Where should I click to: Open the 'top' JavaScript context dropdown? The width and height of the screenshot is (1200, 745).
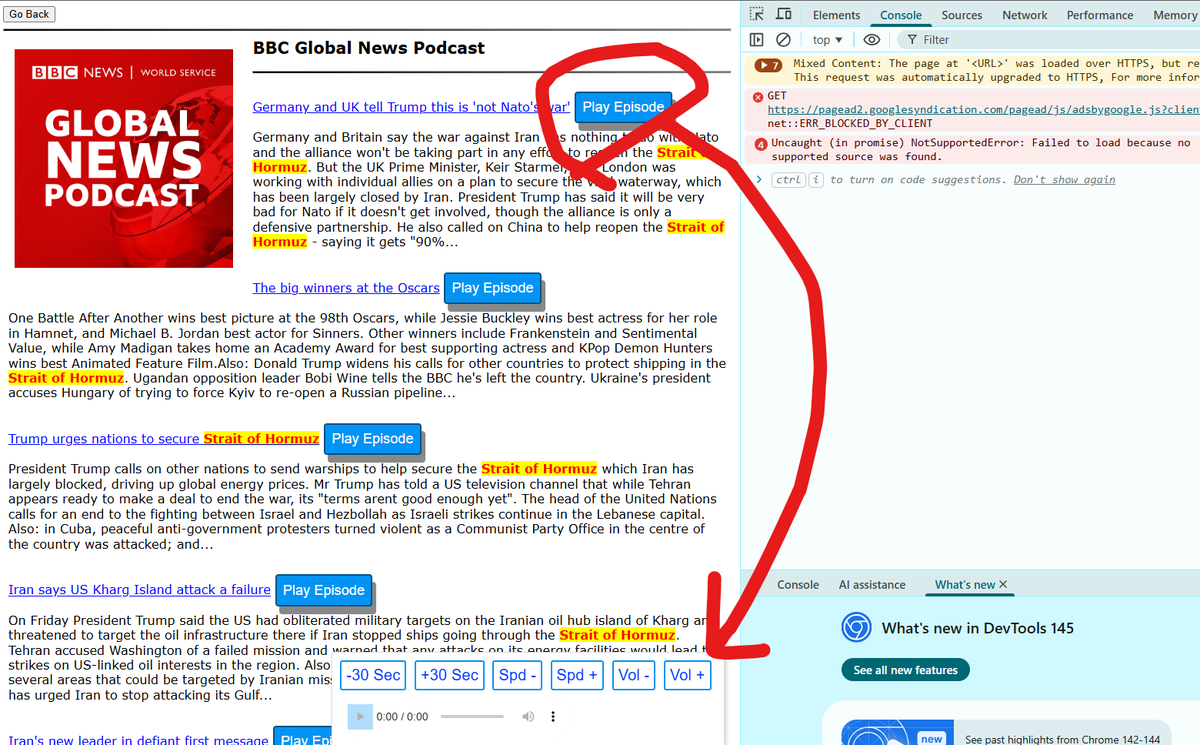click(827, 40)
